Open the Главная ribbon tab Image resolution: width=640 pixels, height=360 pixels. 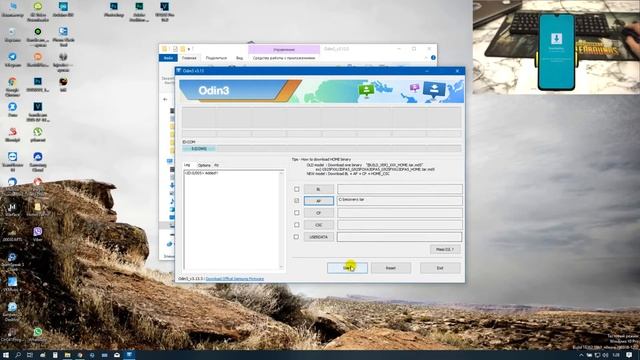189,58
